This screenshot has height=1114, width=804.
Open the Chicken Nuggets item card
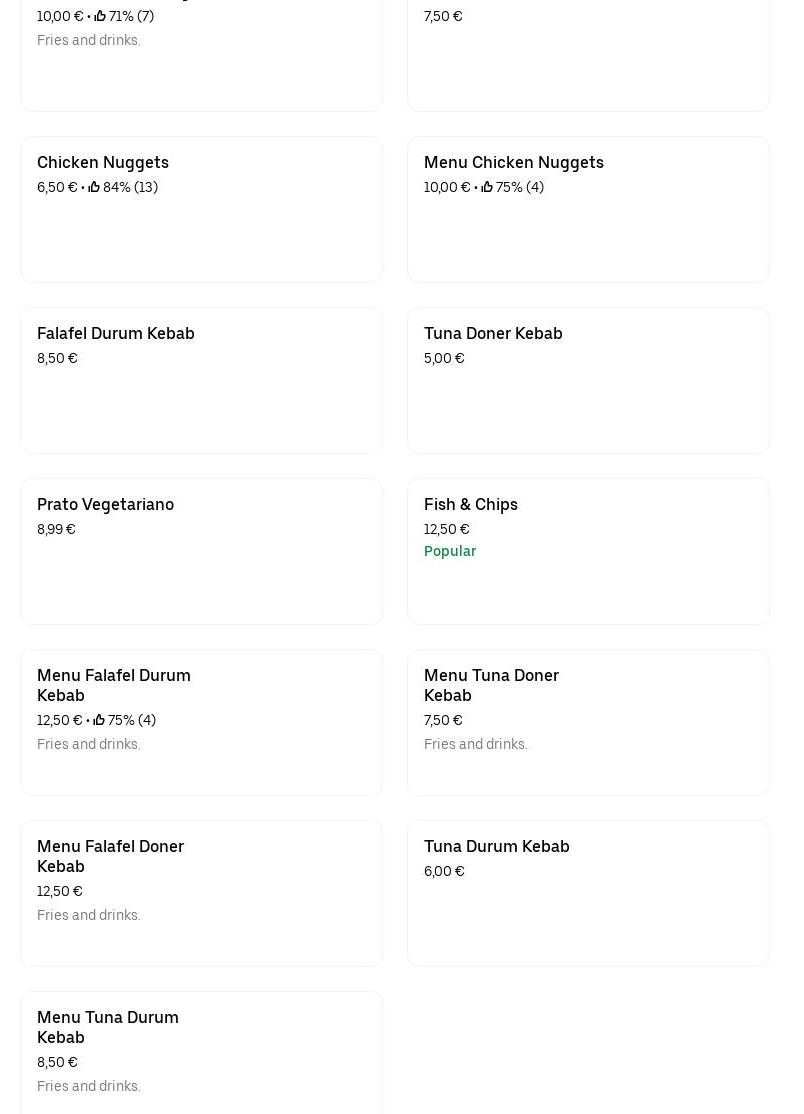[x=201, y=209]
